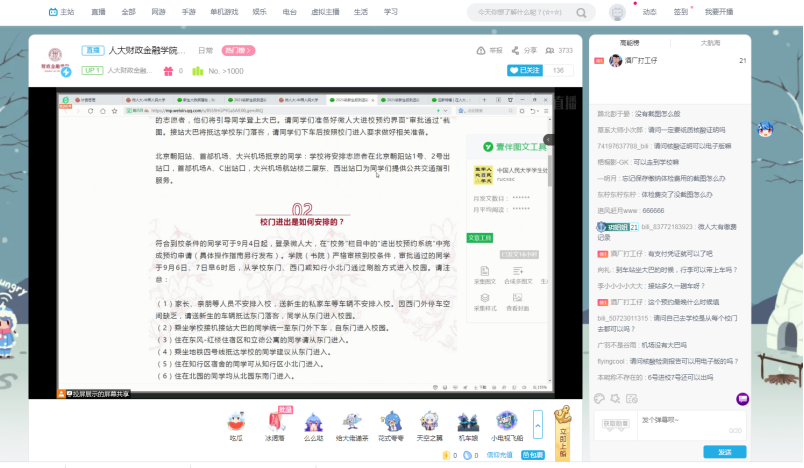This screenshot has height=468, width=804.
Task: Expand the 立即上船 side panel
Action: tap(562, 430)
